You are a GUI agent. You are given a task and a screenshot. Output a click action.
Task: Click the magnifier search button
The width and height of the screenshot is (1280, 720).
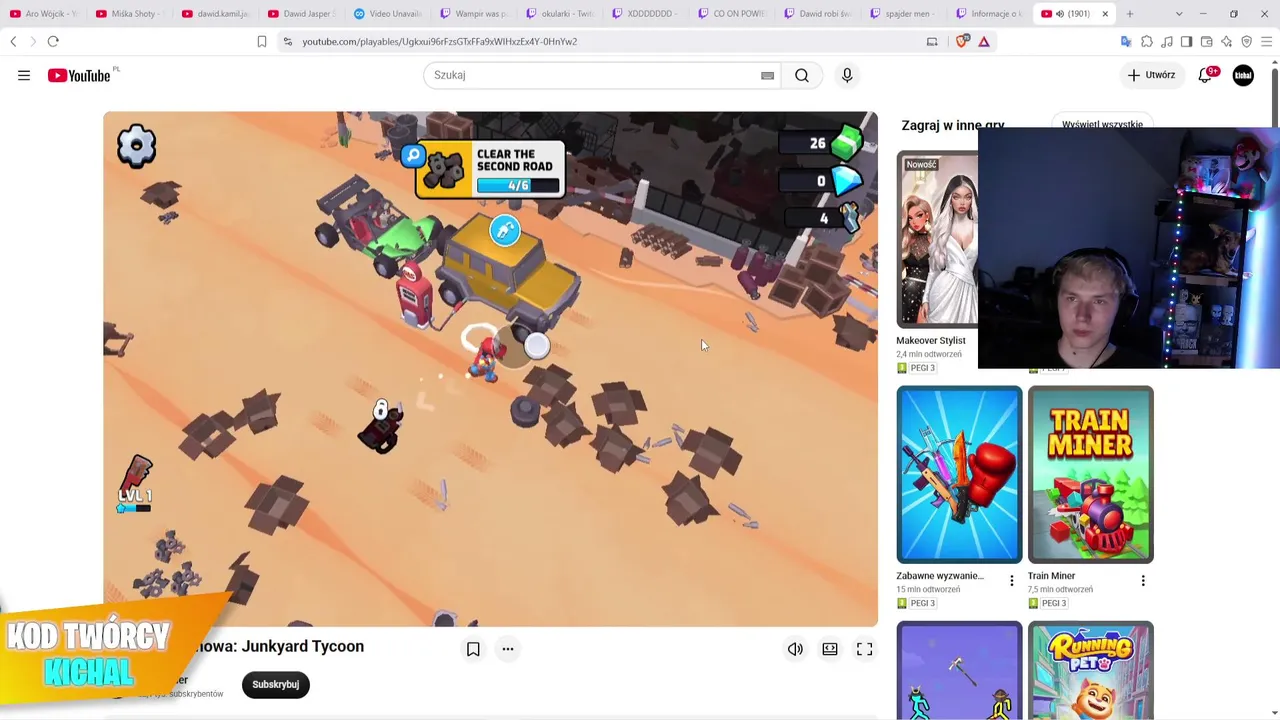click(x=802, y=75)
